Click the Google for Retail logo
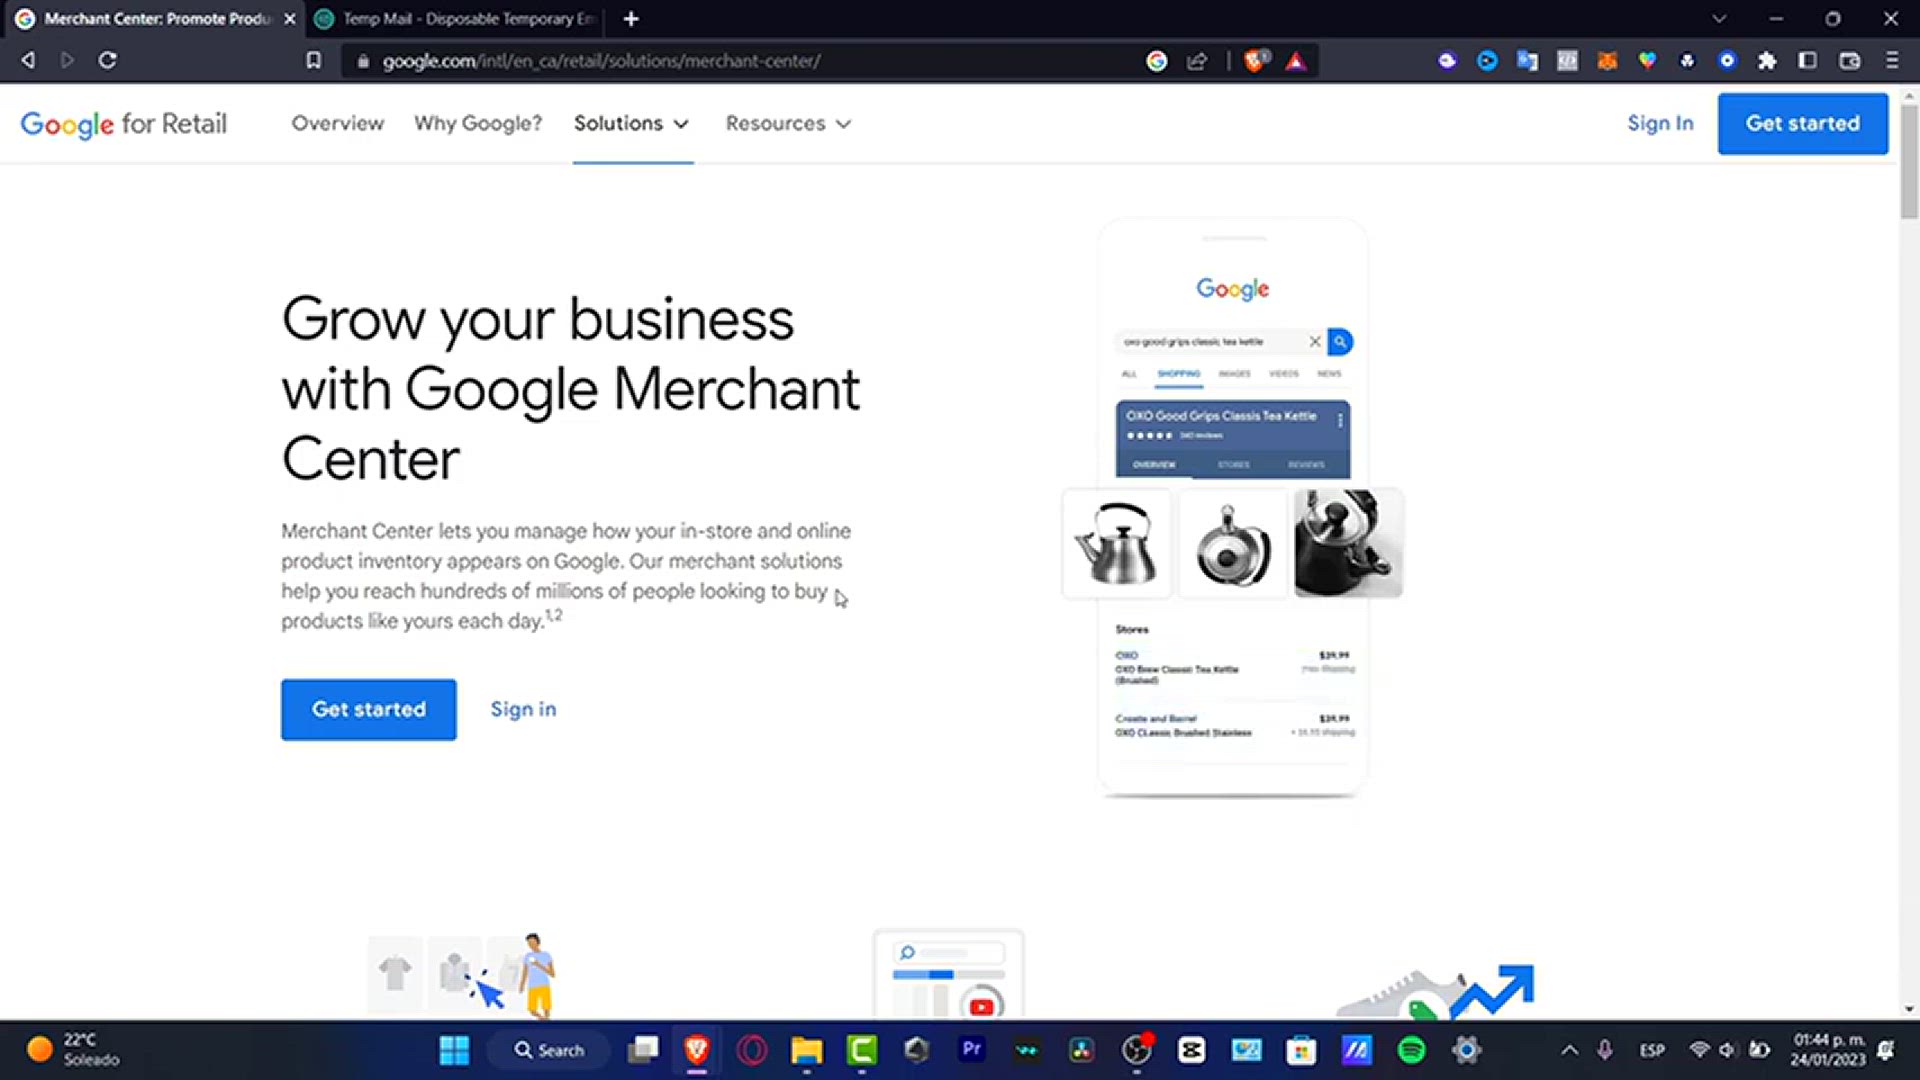1920x1080 pixels. [124, 124]
